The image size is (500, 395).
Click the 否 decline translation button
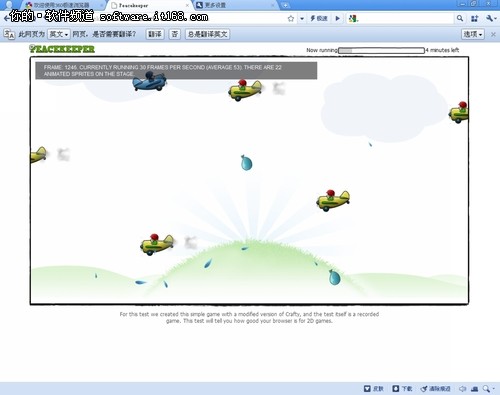tap(175, 34)
